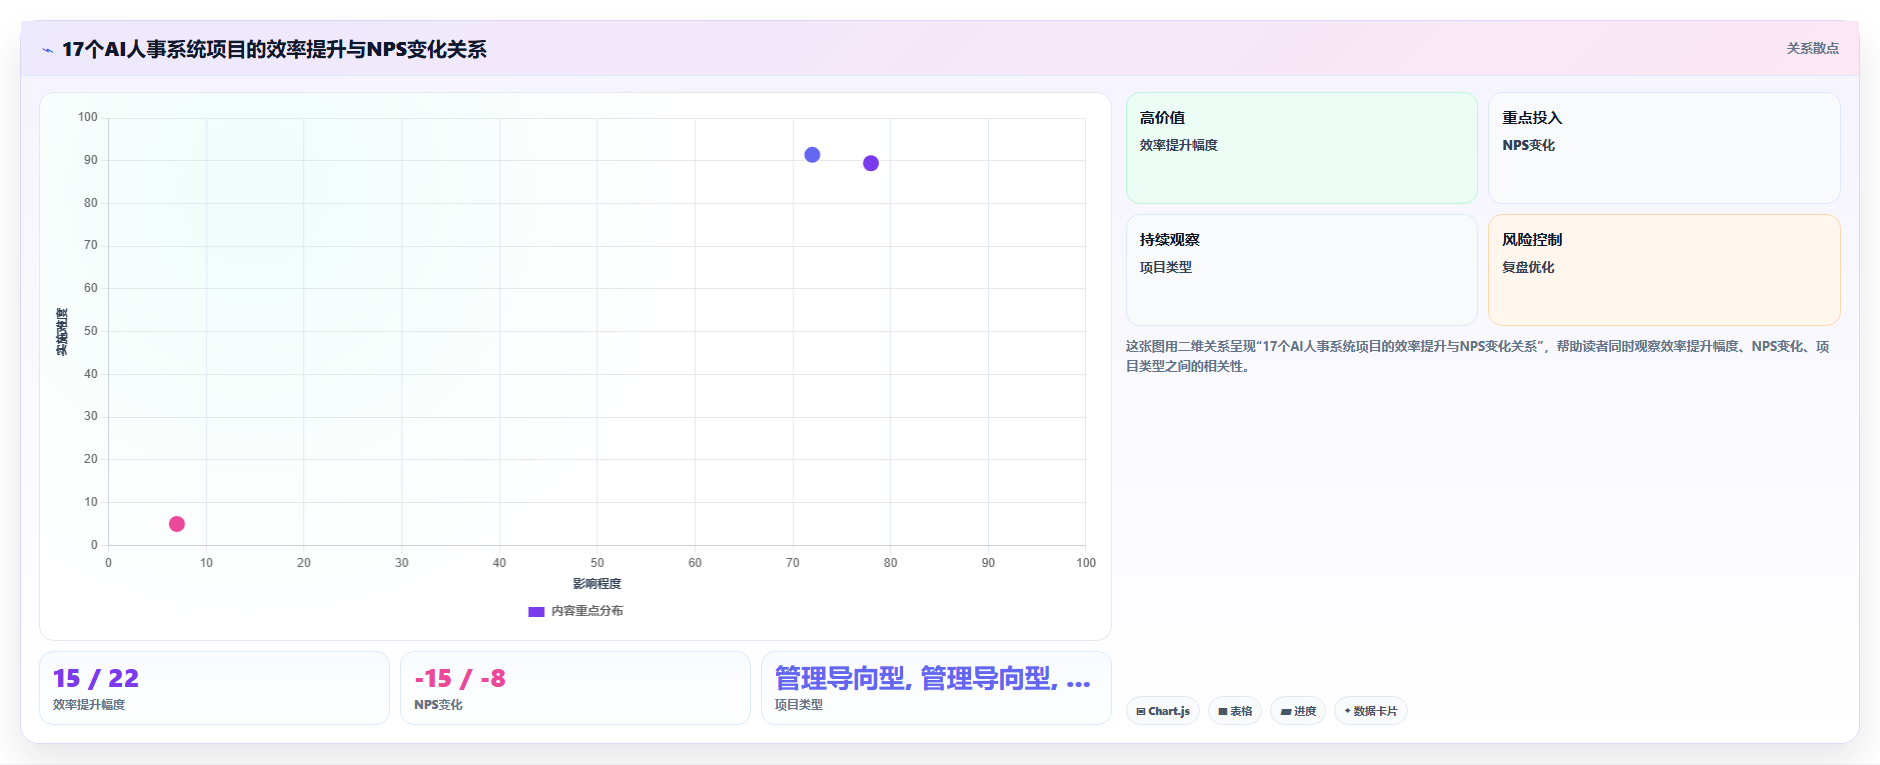The image size is (1880, 765).
Task: Open the 风险控制 card
Action: (1664, 270)
